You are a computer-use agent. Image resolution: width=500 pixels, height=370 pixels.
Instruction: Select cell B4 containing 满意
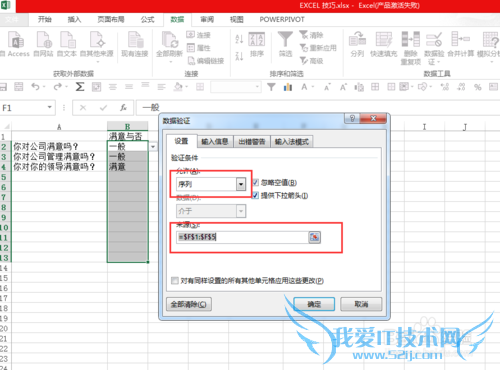coord(127,166)
